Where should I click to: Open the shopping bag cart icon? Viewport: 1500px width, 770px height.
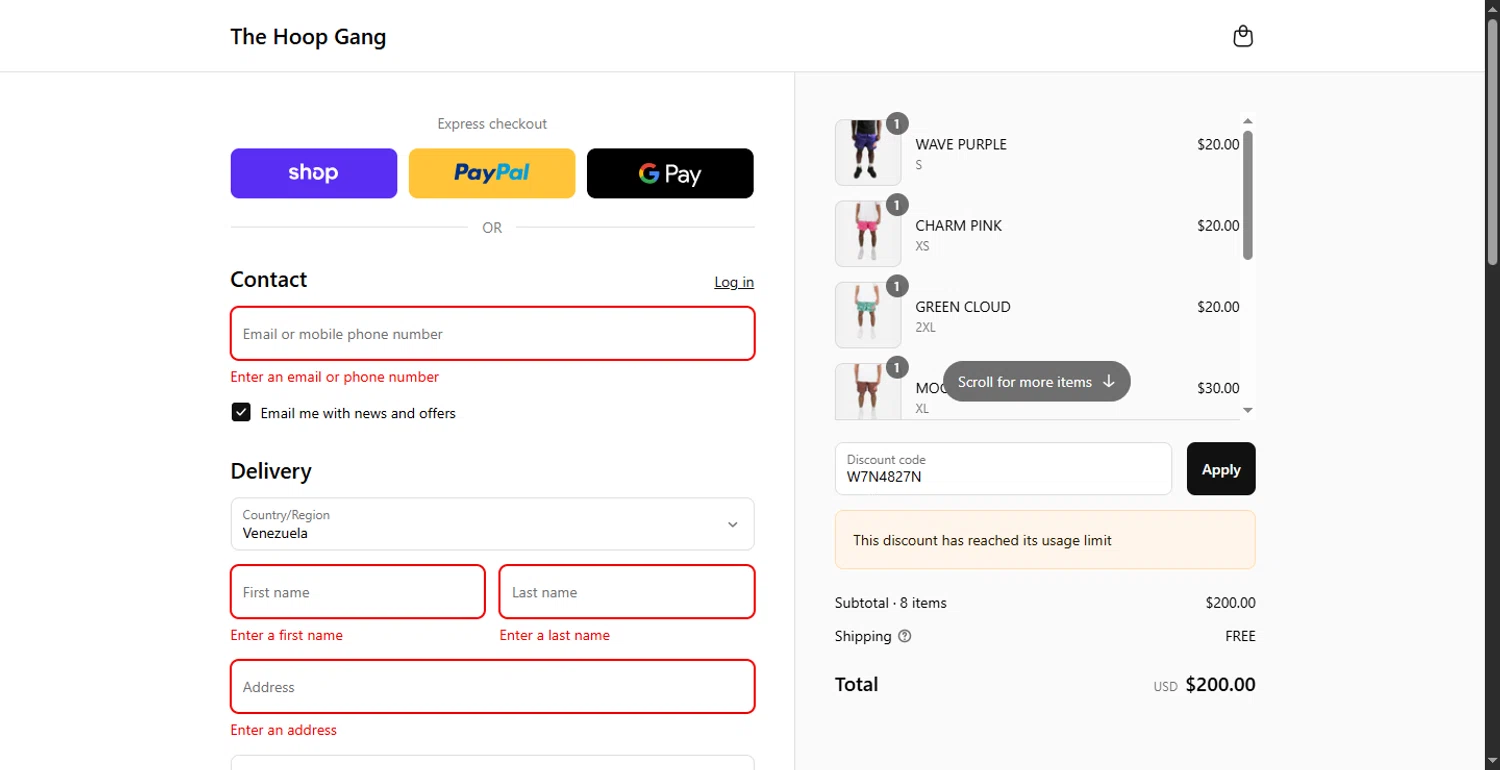(x=1243, y=36)
